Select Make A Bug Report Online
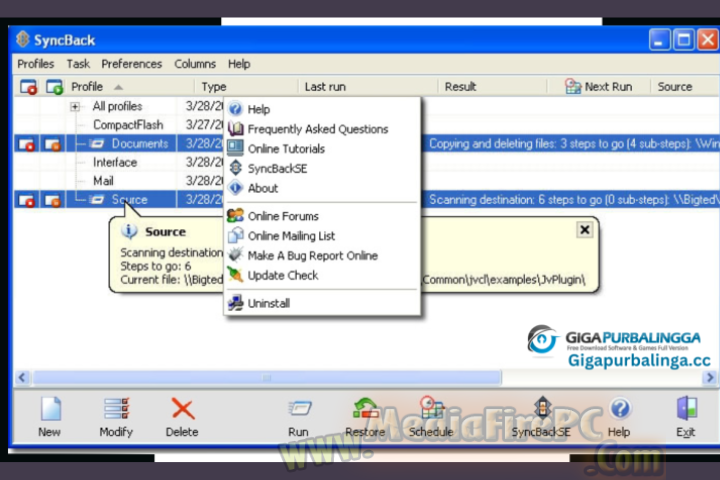The height and width of the screenshot is (480, 720). pos(322,255)
